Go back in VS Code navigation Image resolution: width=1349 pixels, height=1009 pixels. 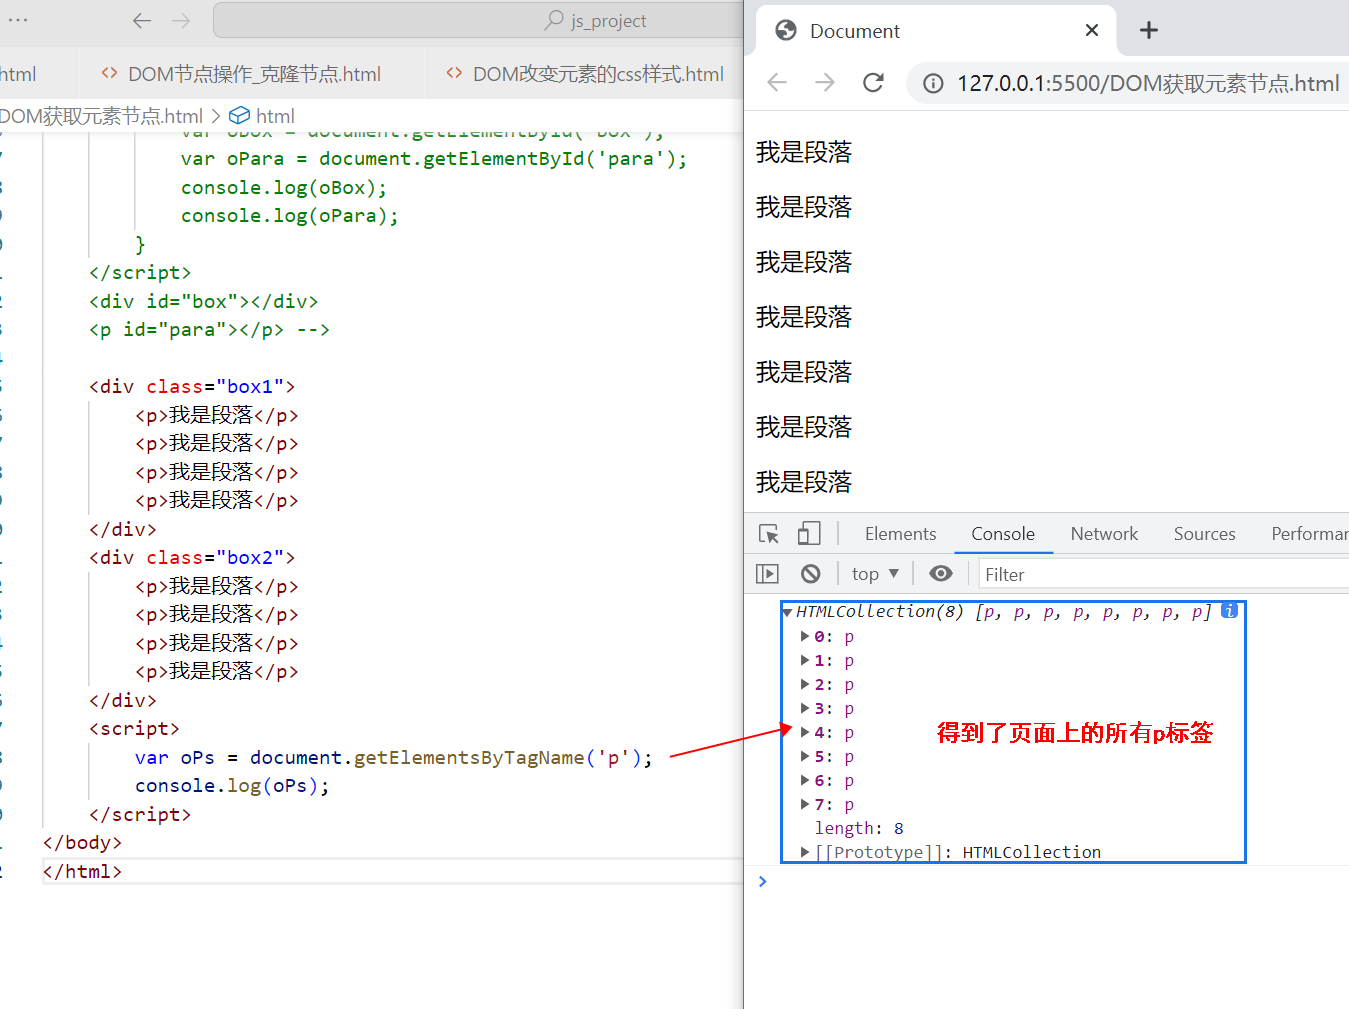[142, 20]
